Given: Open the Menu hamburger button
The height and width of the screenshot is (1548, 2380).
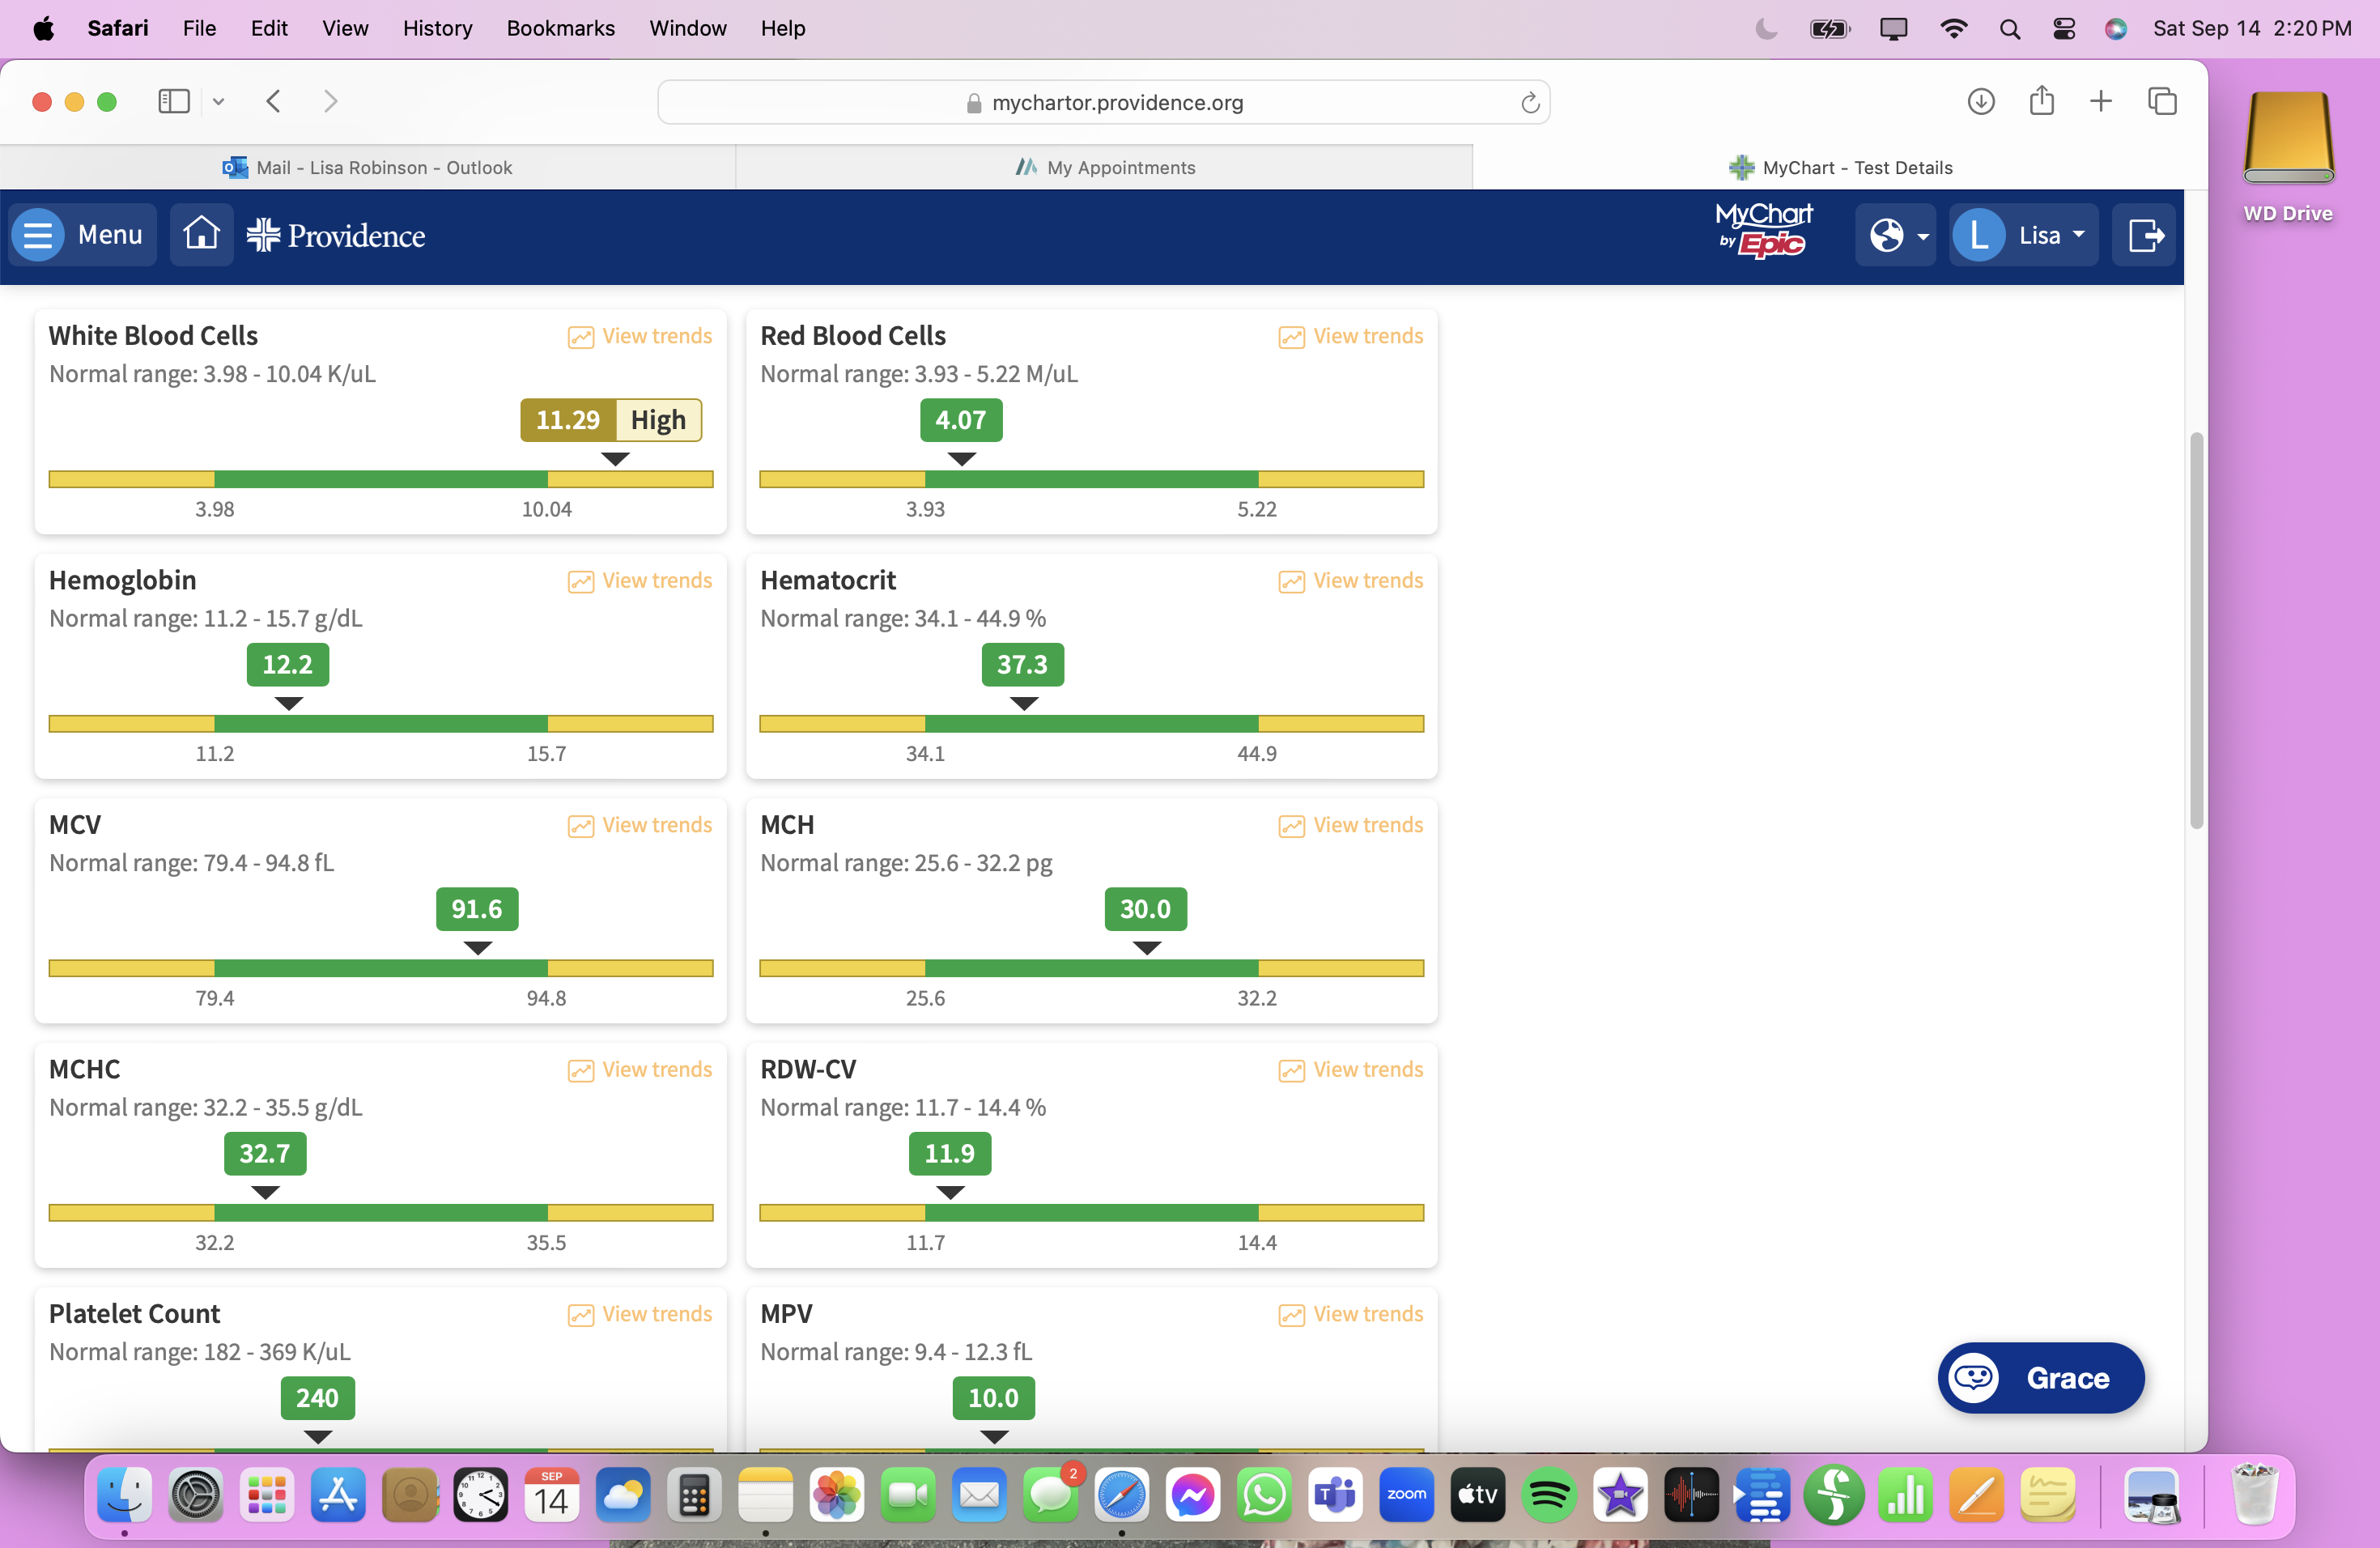Looking at the screenshot, I should click(83, 234).
